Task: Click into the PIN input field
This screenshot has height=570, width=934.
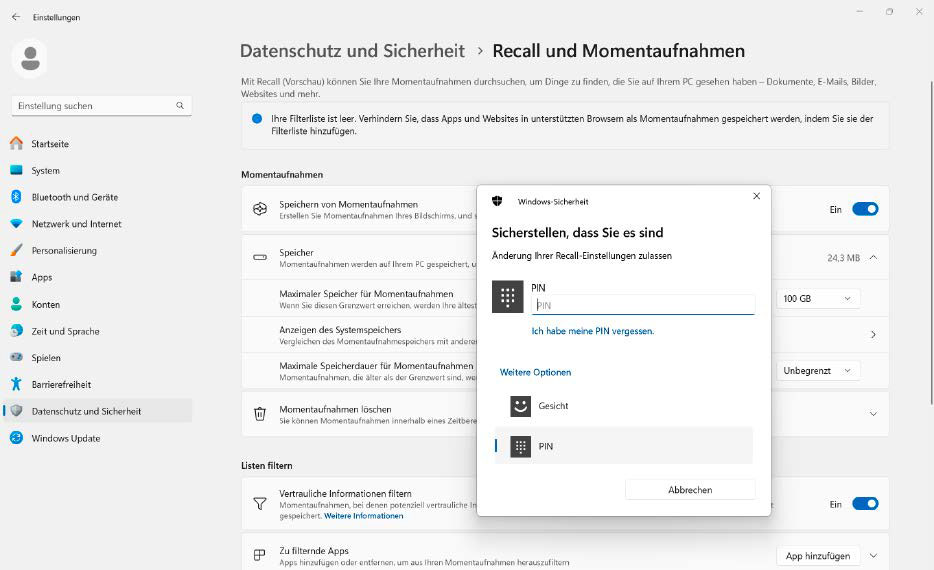Action: click(x=643, y=305)
